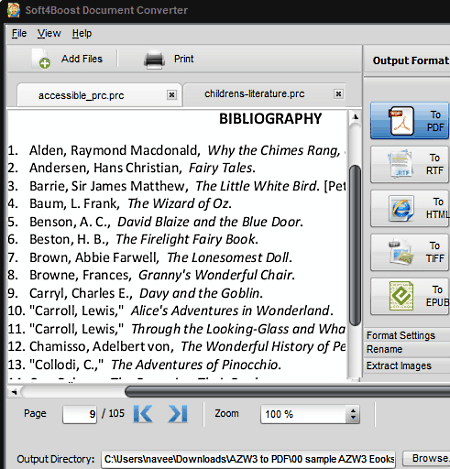Click entry 'Brown, Abbie Farwell, The Lonesomest Doll'
Image resolution: width=450 pixels, height=469 pixels.
[x=150, y=258]
